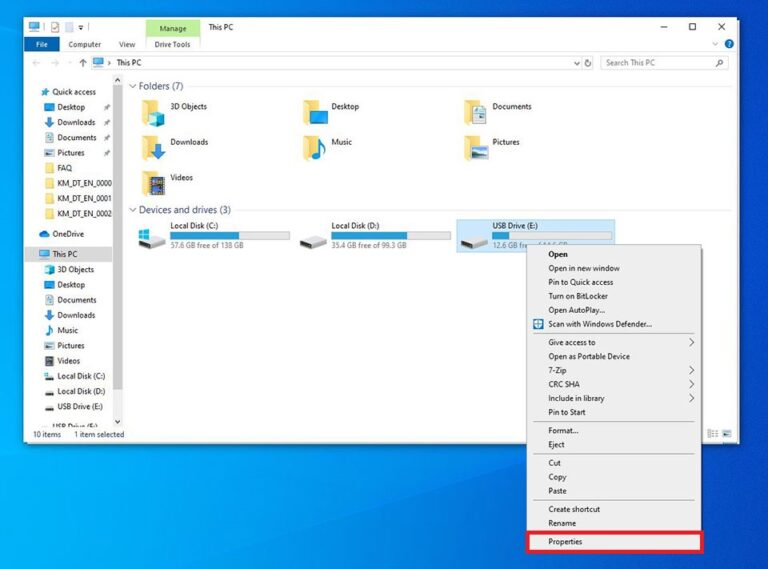Select the Videos folder icon
This screenshot has width=768, height=569.
[153, 184]
